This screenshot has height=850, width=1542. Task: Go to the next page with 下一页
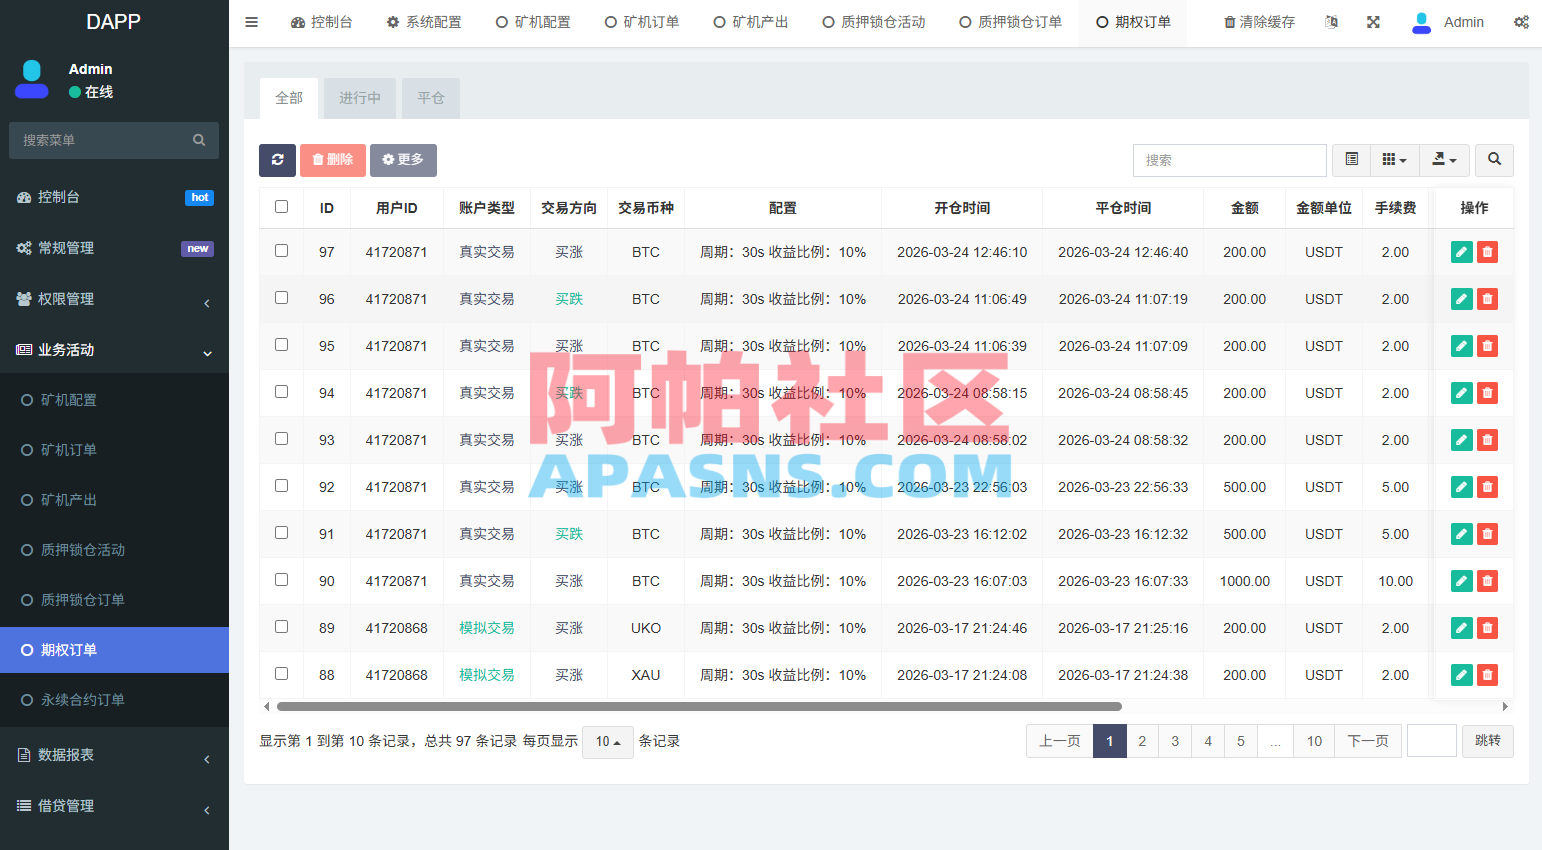[x=1368, y=741]
